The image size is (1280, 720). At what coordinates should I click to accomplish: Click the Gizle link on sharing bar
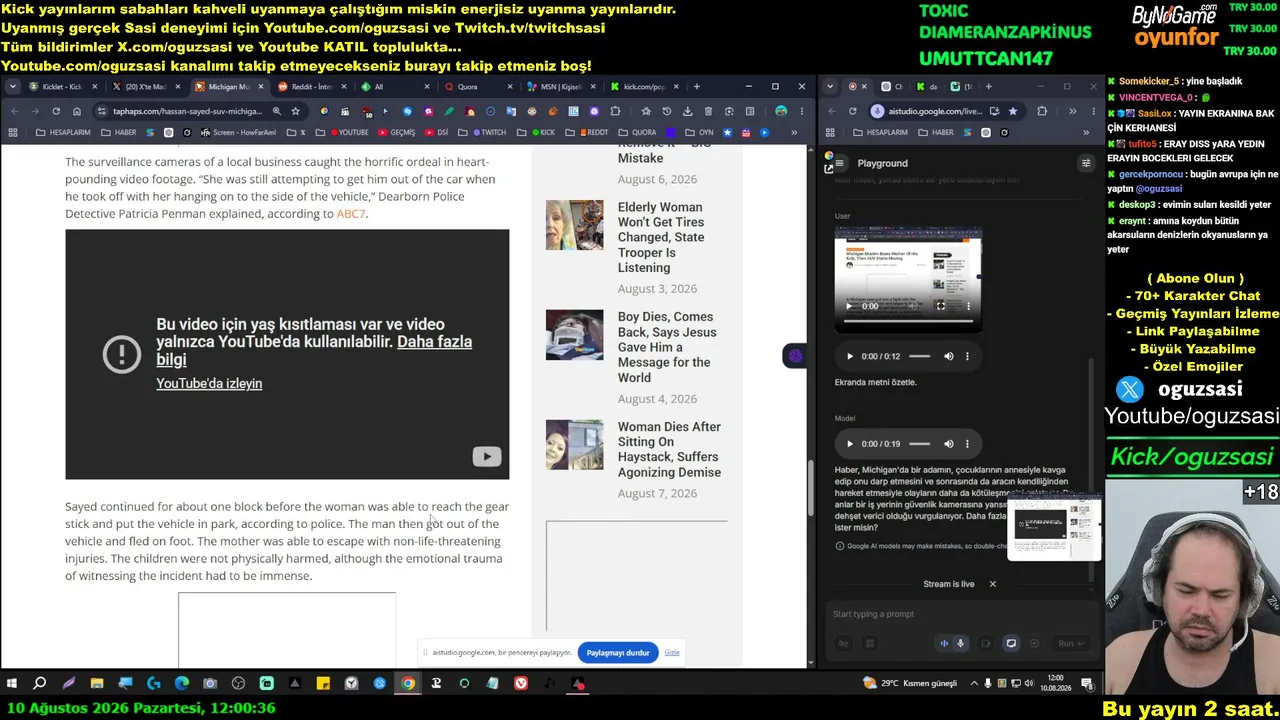pyautogui.click(x=672, y=653)
